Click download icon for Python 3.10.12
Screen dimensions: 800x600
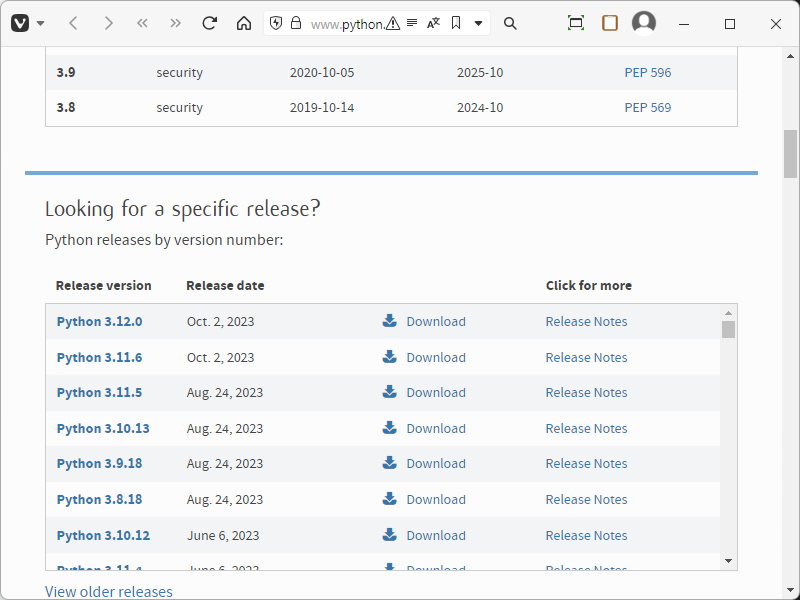390,534
